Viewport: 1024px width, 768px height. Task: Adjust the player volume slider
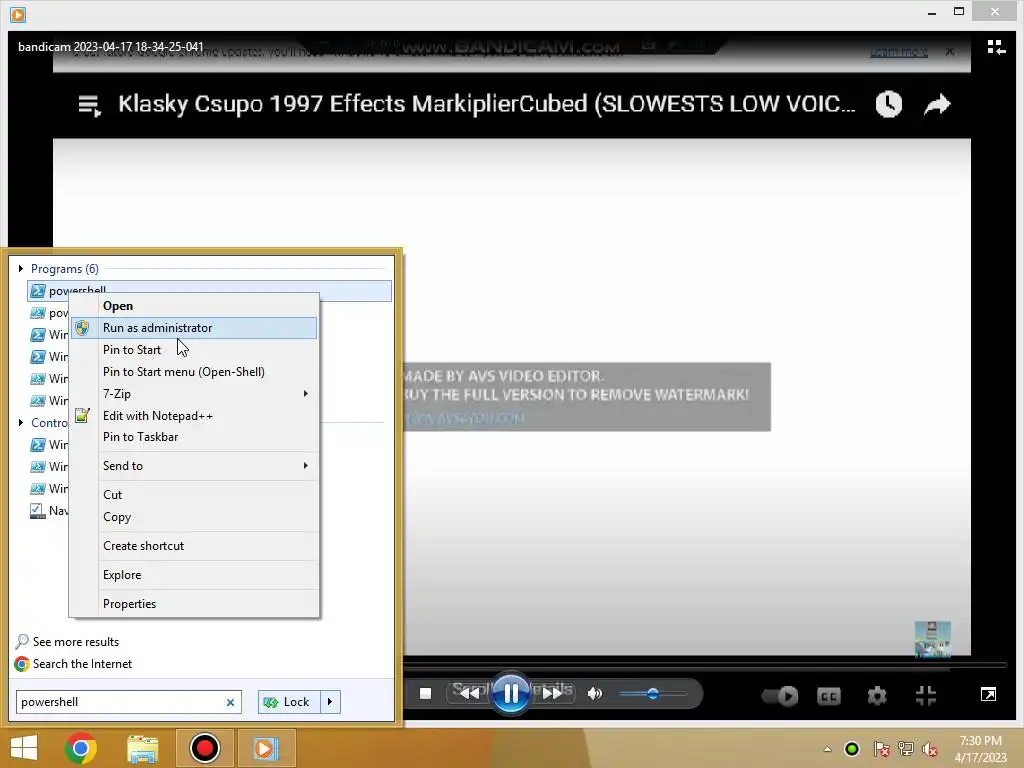point(652,694)
